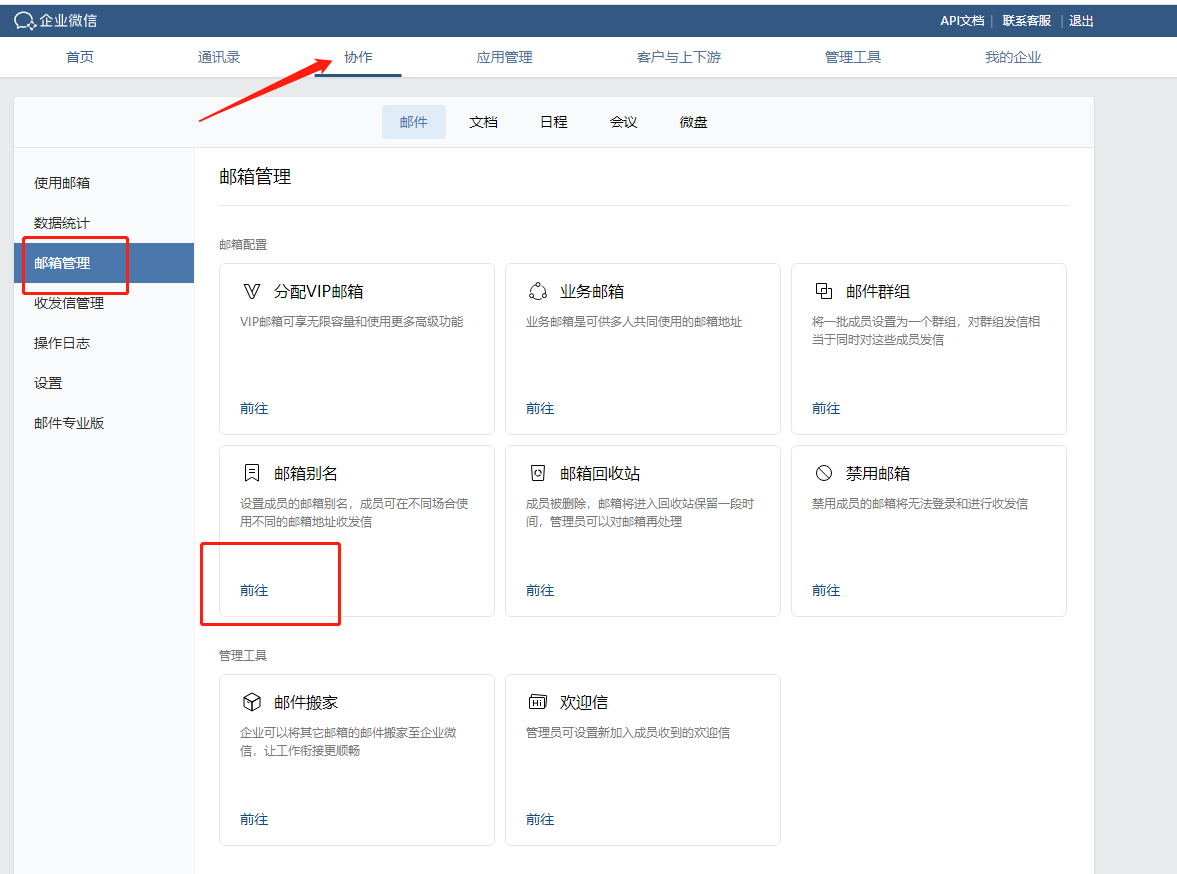Click 前往 under 邮件搬家
This screenshot has width=1177, height=874.
[x=254, y=819]
